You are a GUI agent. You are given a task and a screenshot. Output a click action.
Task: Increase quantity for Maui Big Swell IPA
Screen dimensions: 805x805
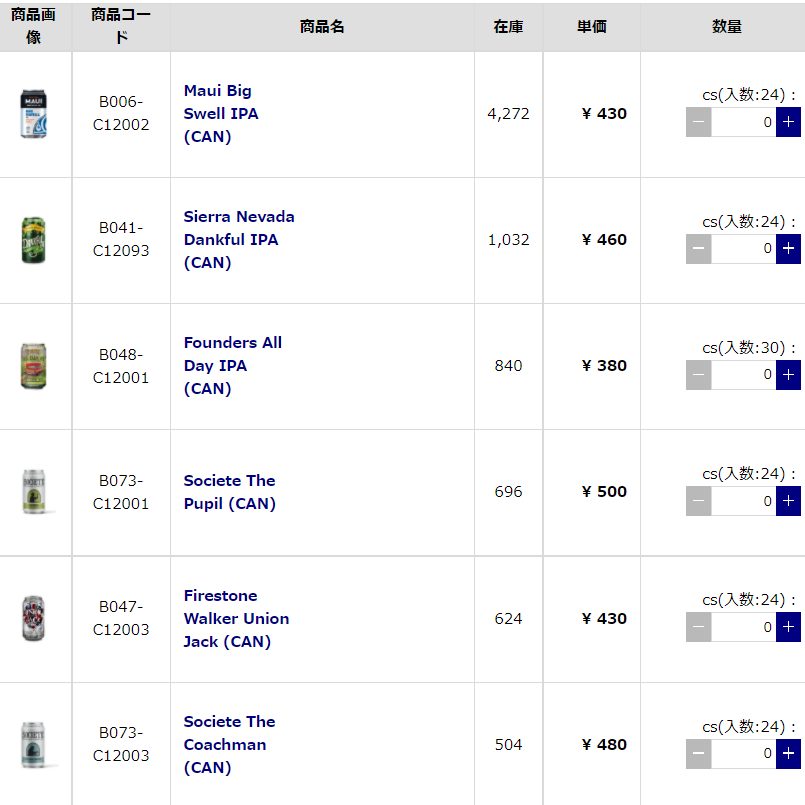click(788, 122)
